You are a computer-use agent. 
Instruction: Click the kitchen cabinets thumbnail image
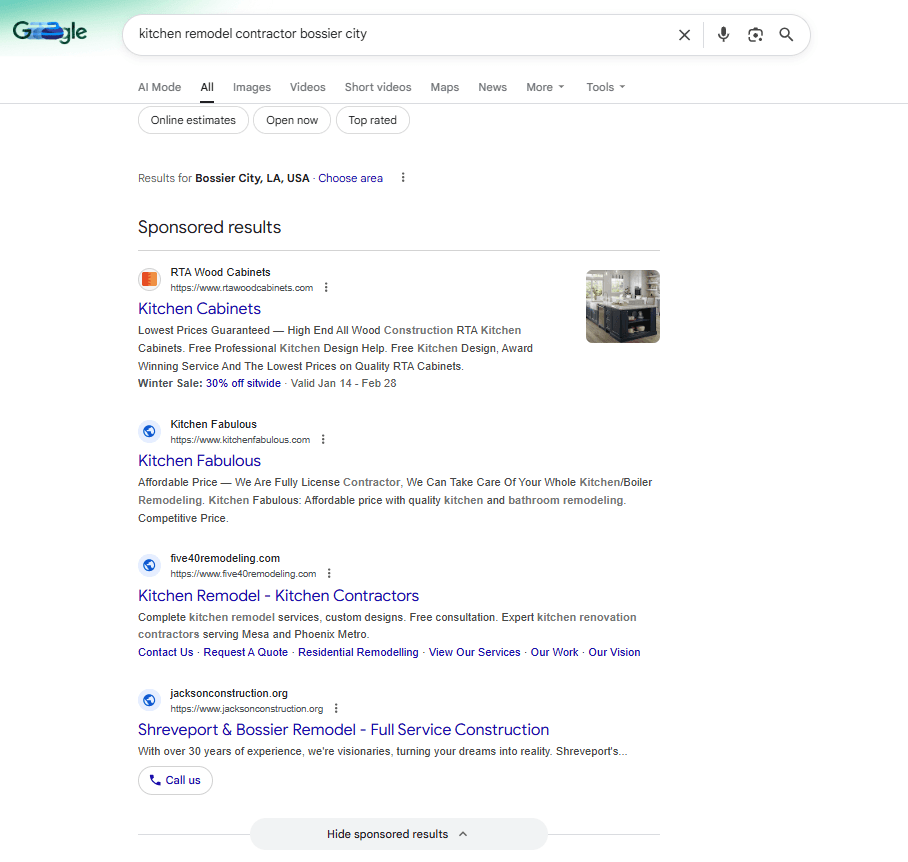click(x=622, y=307)
